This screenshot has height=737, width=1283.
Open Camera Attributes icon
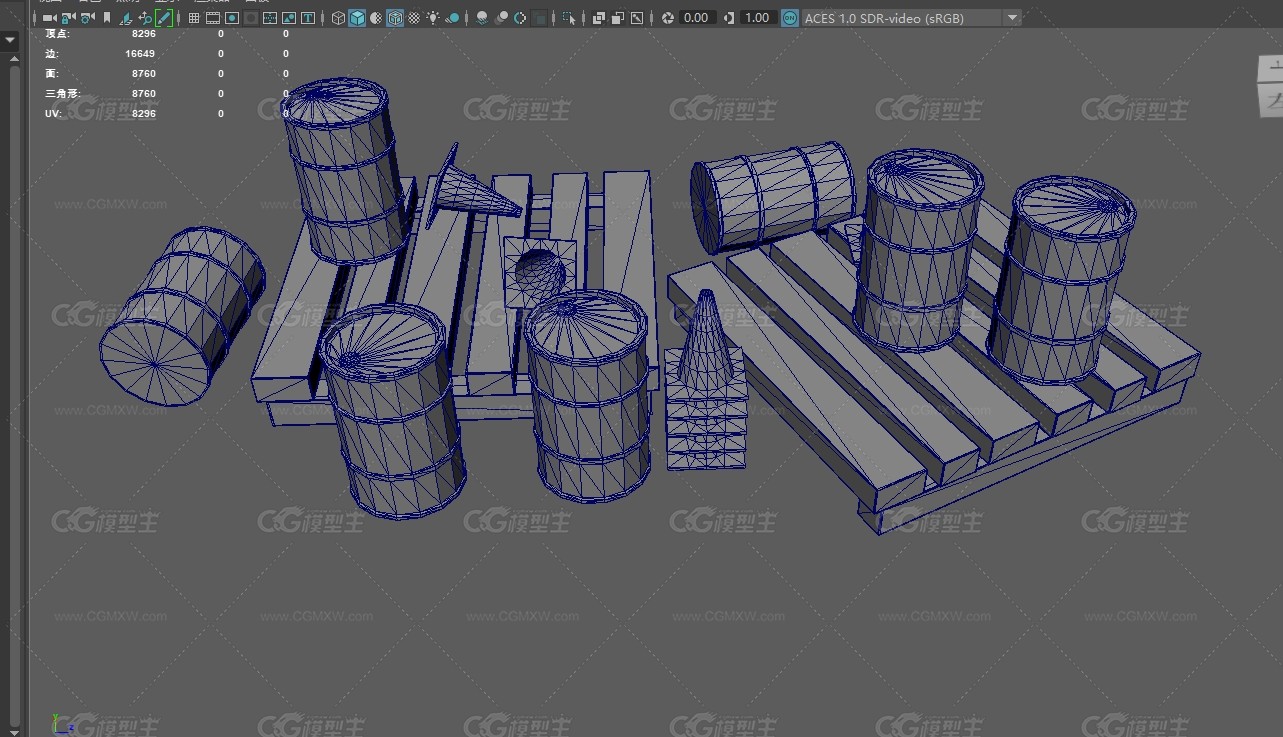pyautogui.click(x=88, y=18)
